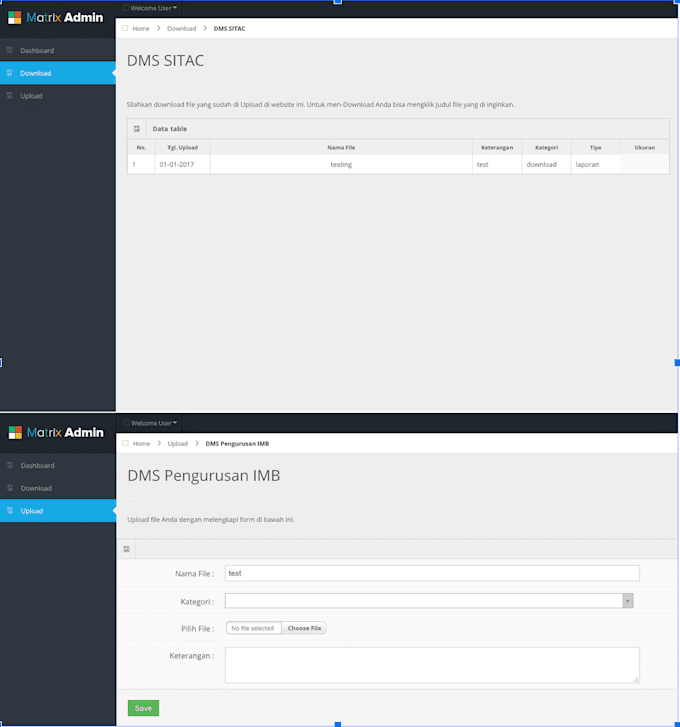Click the Kategori column header
The height and width of the screenshot is (727, 680).
click(547, 147)
